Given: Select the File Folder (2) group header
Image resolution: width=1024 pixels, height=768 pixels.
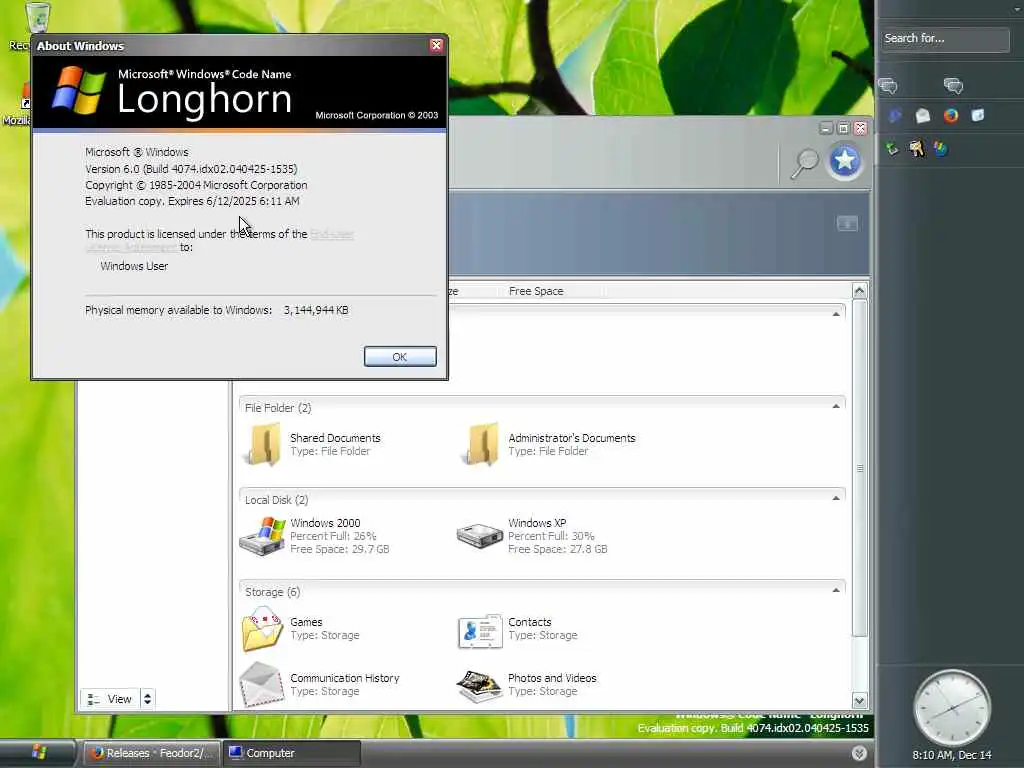Looking at the screenshot, I should [x=278, y=408].
